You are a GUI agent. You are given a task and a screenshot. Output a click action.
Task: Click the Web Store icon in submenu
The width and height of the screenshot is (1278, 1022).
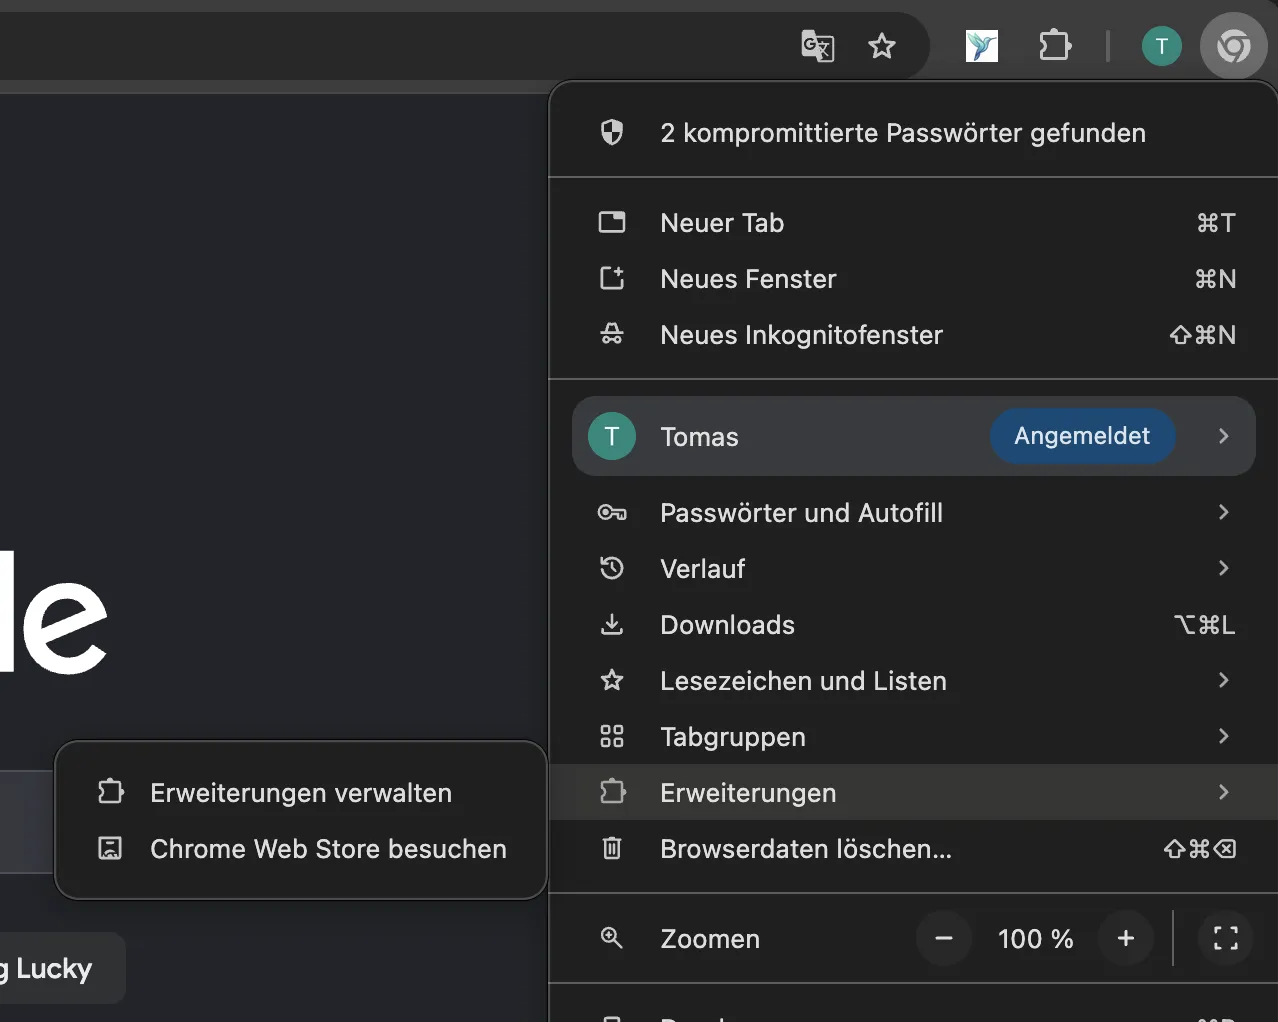pos(110,848)
